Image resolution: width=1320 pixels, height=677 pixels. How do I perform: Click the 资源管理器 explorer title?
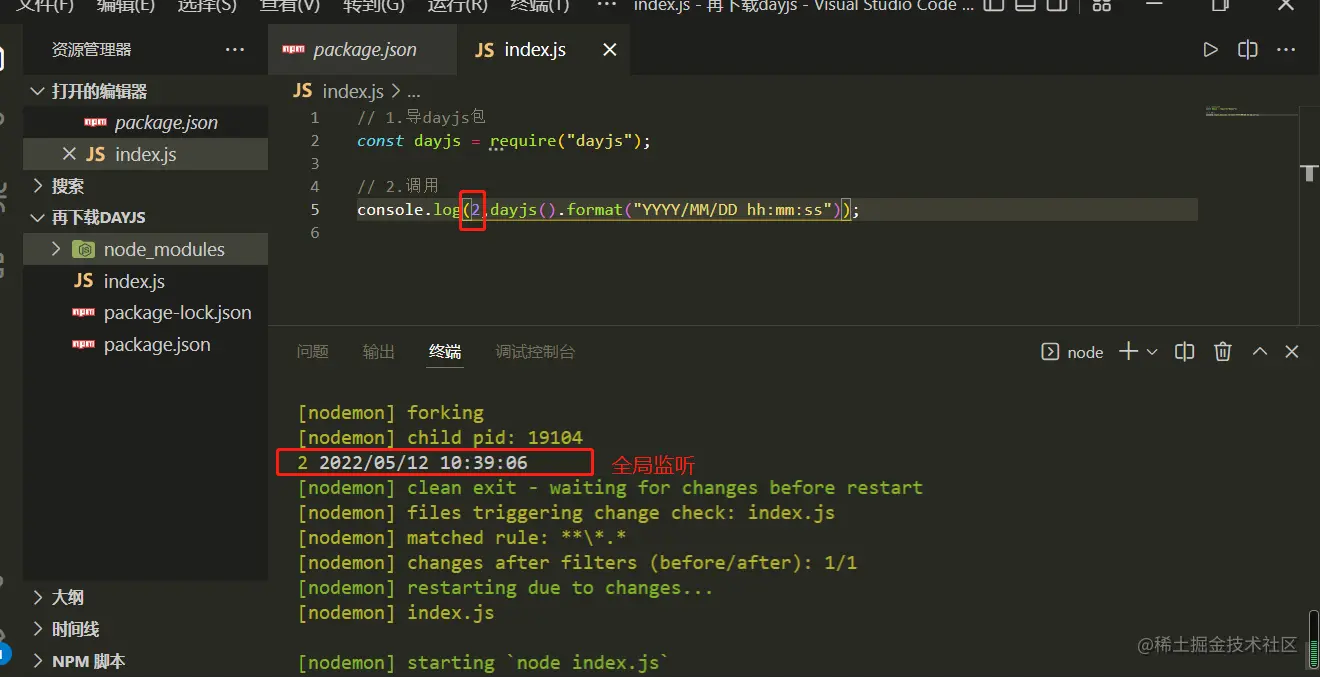pos(91,49)
